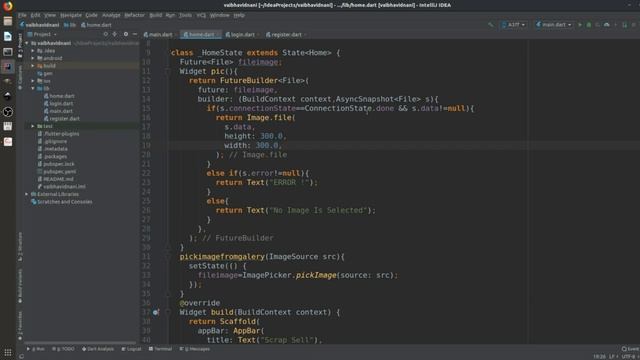Open IntelliJ IDEA icon in dock

click(x=8, y=67)
